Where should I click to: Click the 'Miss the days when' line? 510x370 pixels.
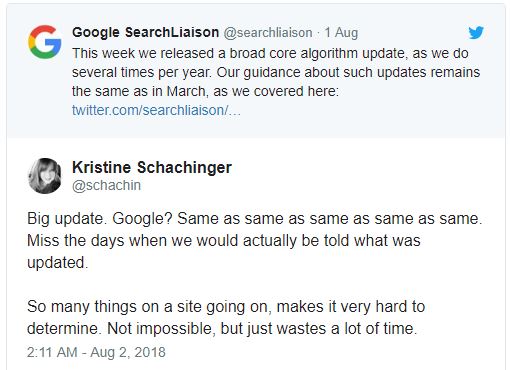[224, 241]
